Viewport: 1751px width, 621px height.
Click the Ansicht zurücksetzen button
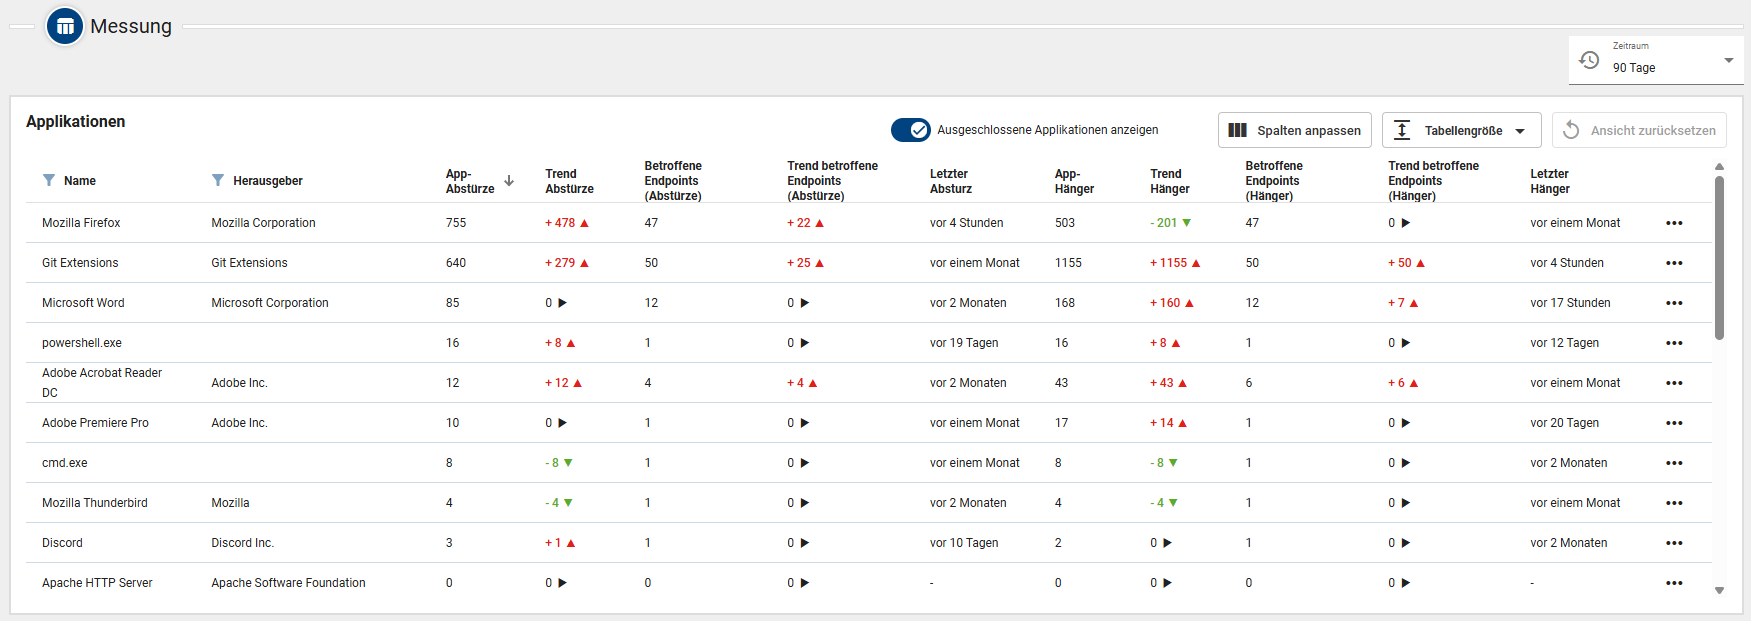(x=1638, y=130)
